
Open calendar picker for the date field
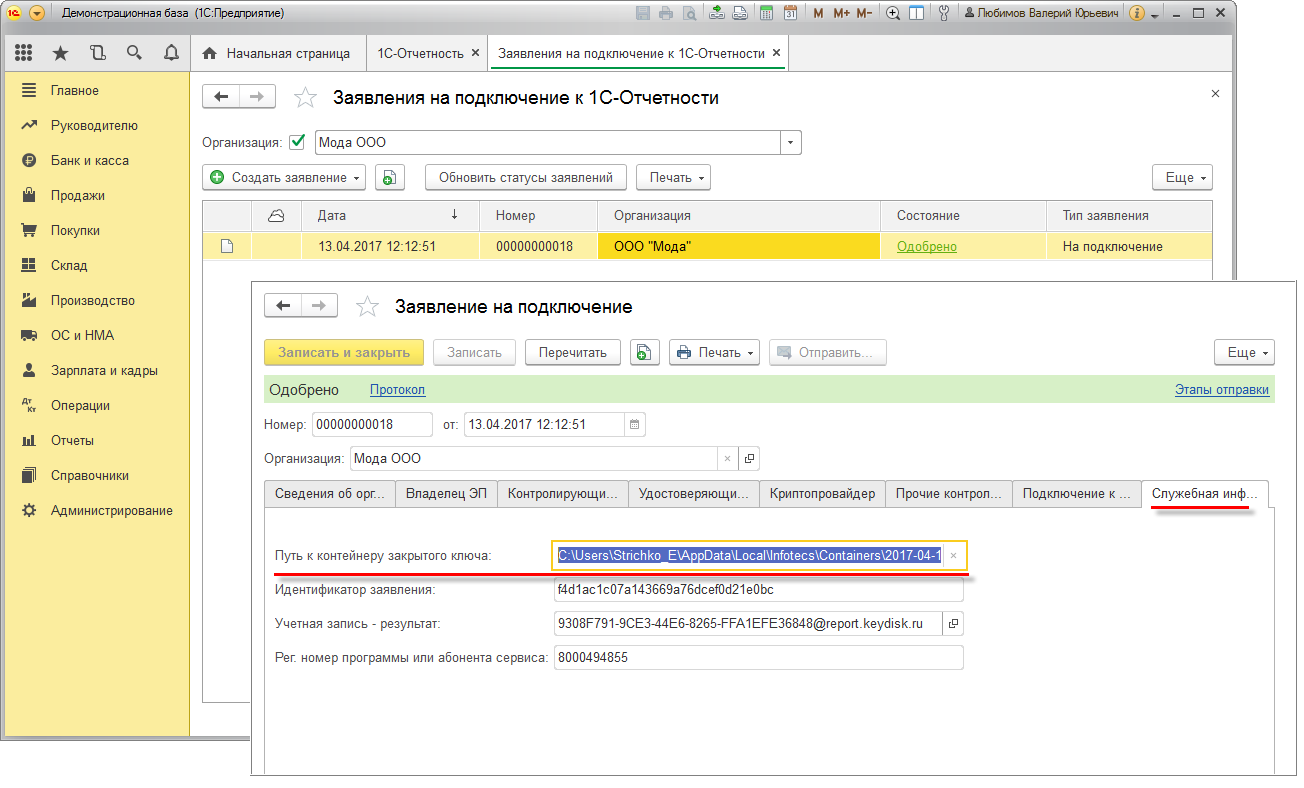coord(635,424)
